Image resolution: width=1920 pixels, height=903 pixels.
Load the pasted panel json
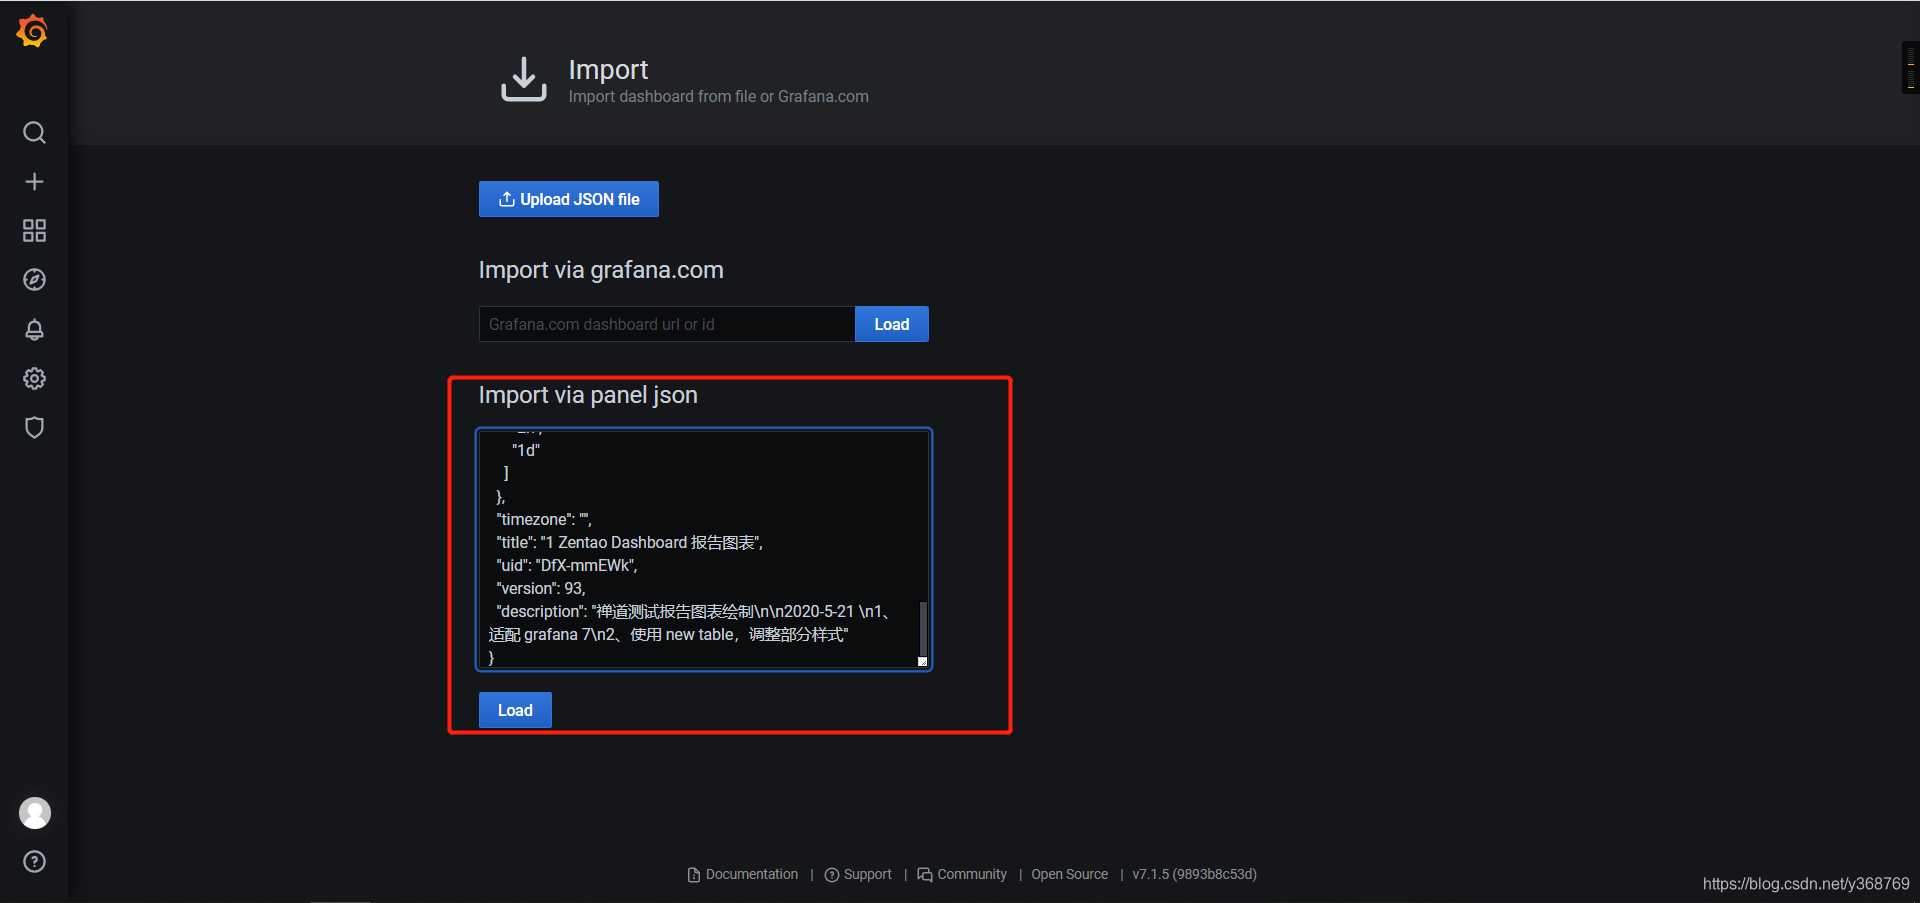tap(515, 710)
